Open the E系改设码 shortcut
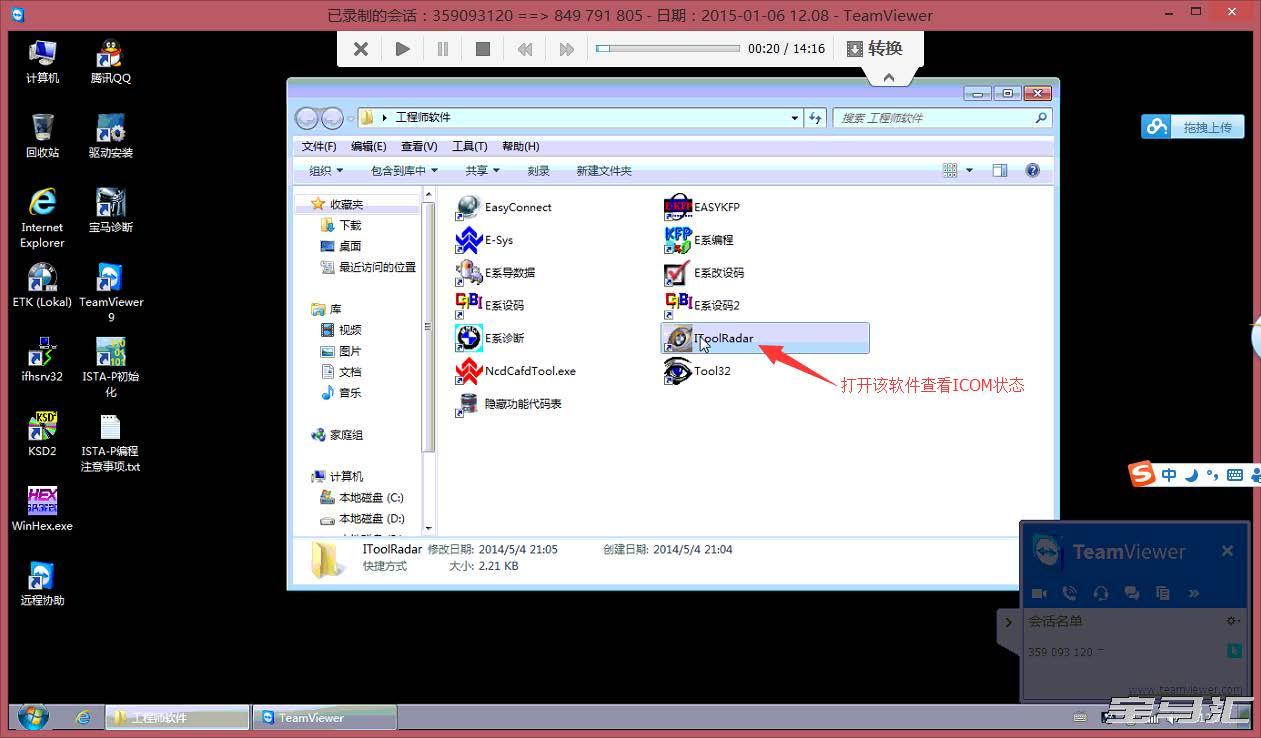The image size is (1261, 738). pyautogui.click(x=704, y=272)
